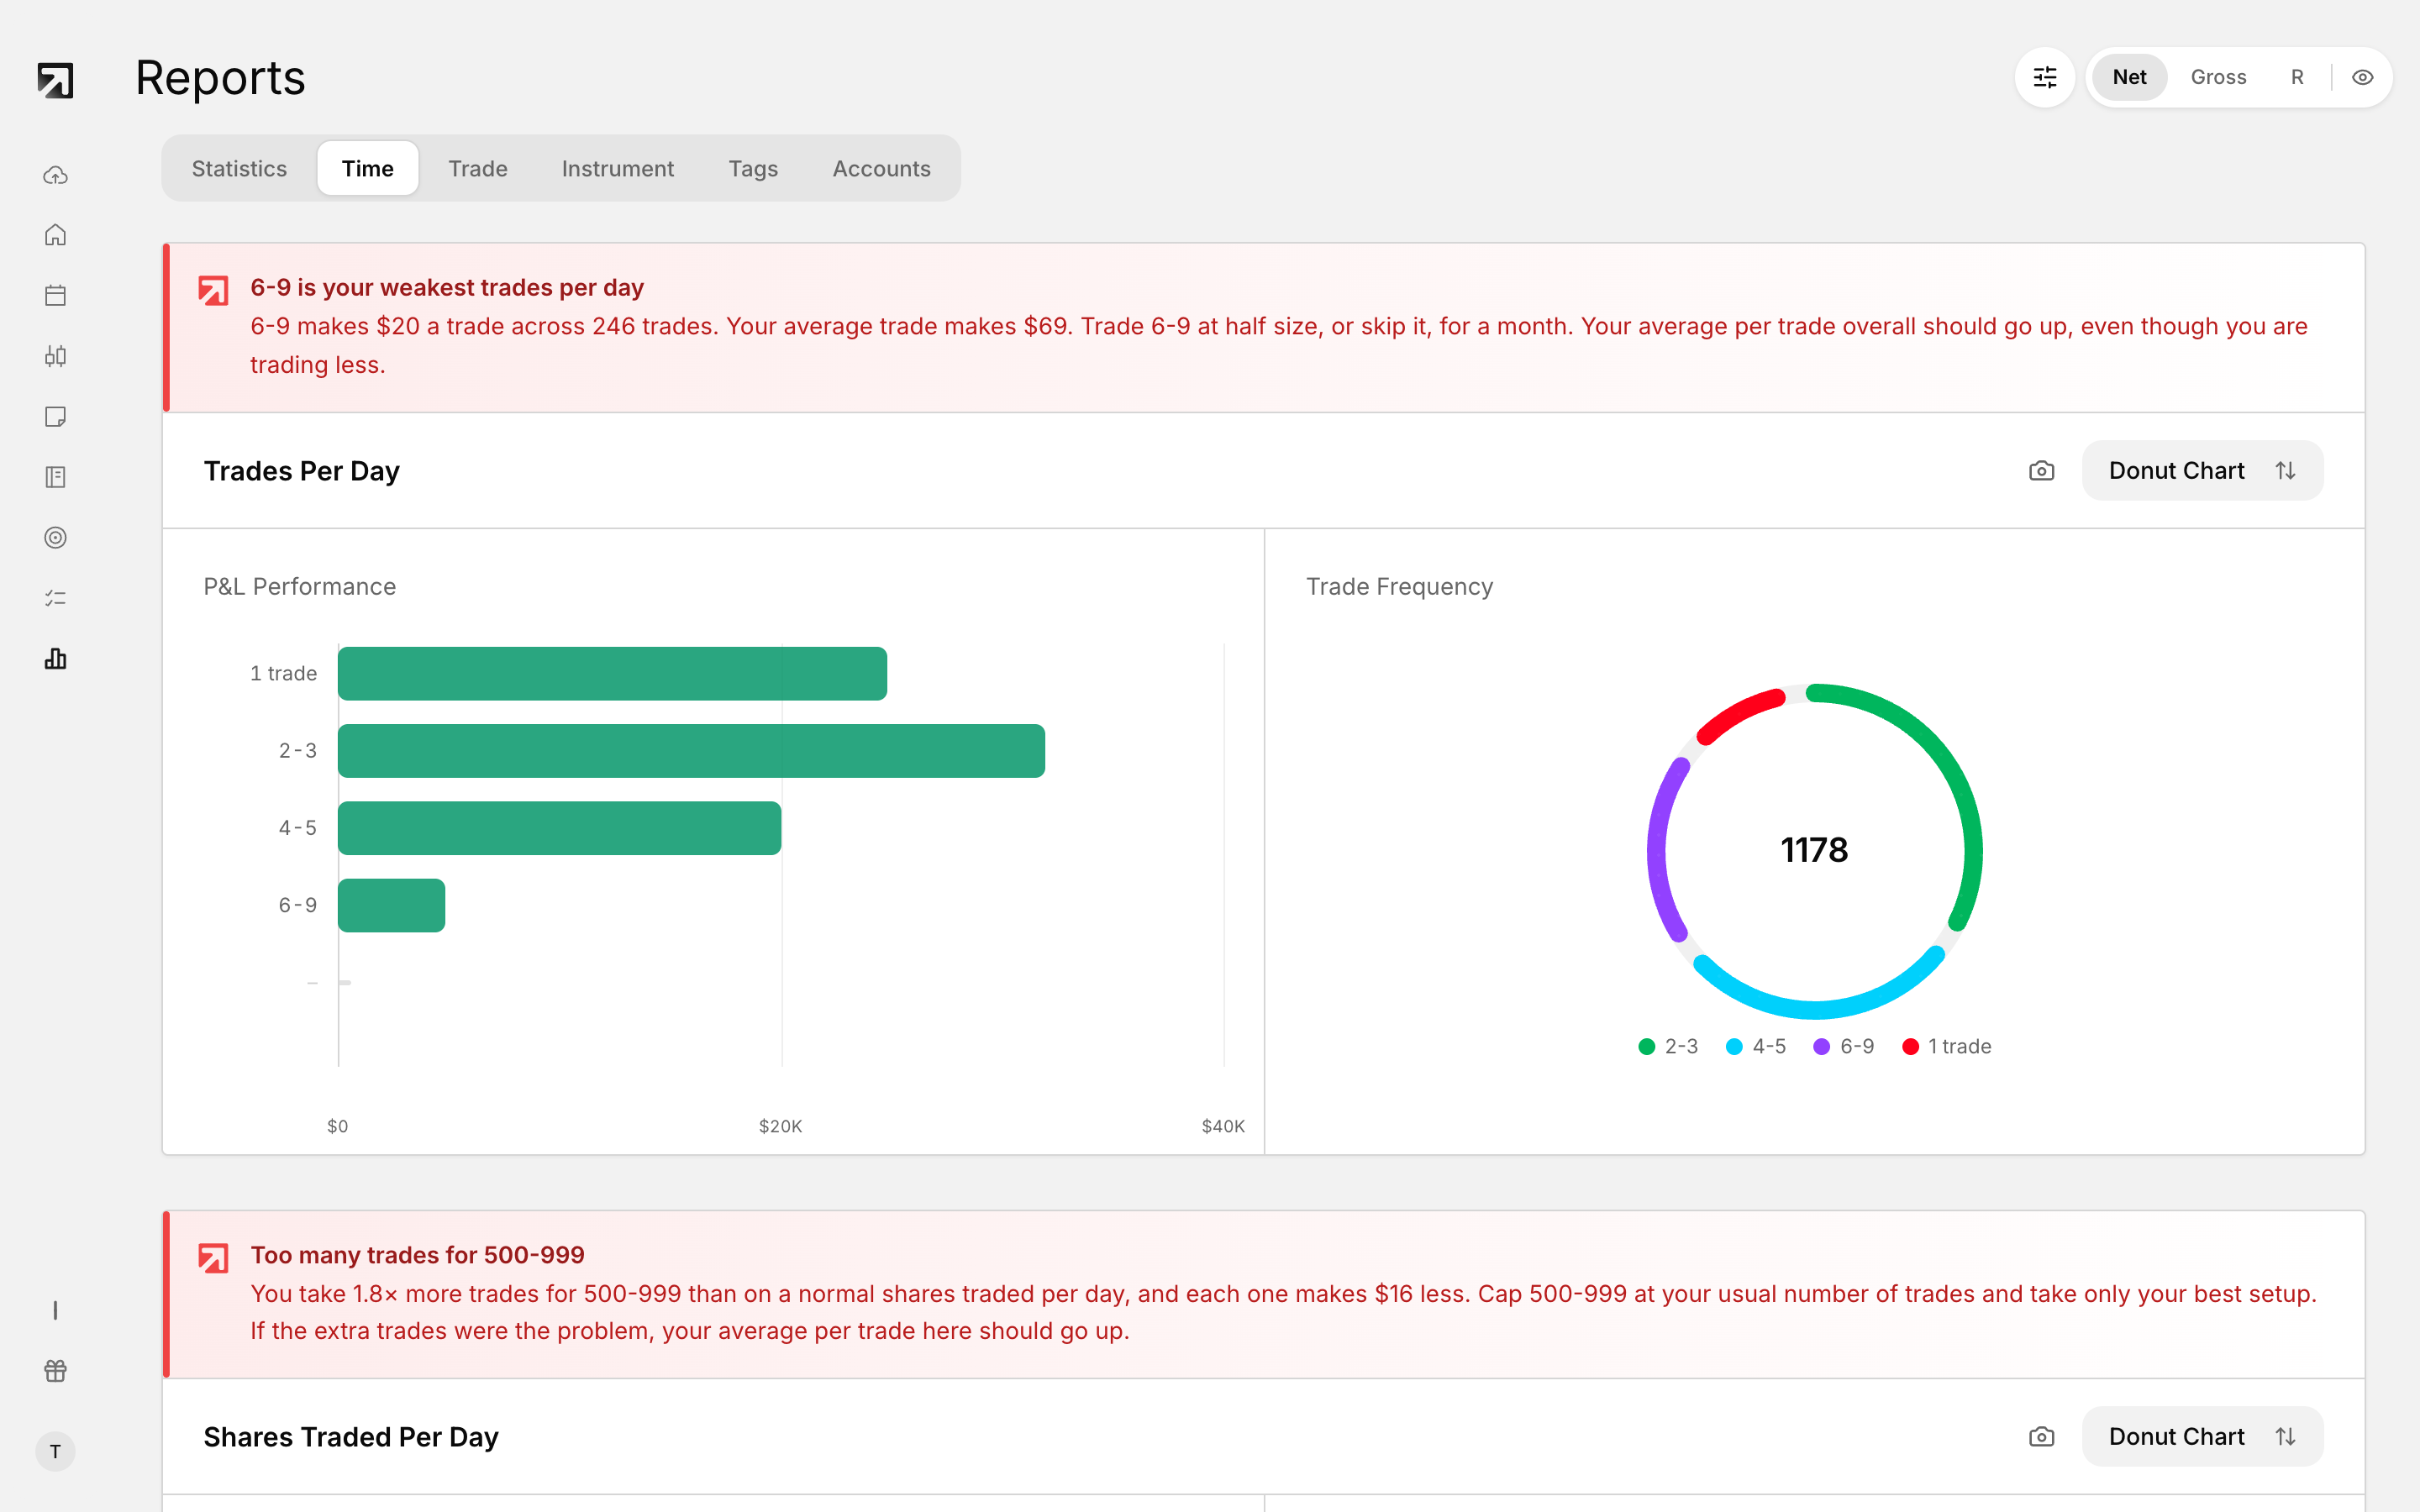Open the gift rewards icon
Screen dimensions: 2420x1512
(x=55, y=1370)
